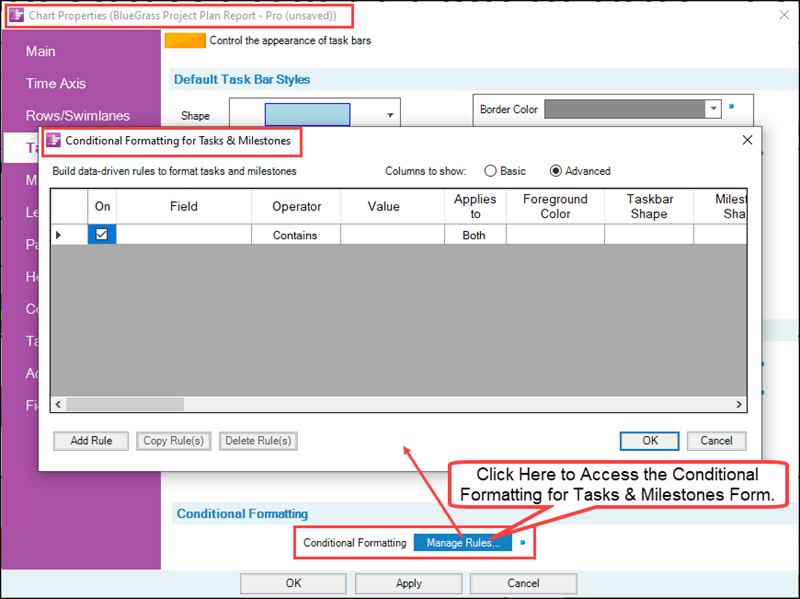Open the Border Color dropdown
Screen dimensions: 800x599
(714, 107)
